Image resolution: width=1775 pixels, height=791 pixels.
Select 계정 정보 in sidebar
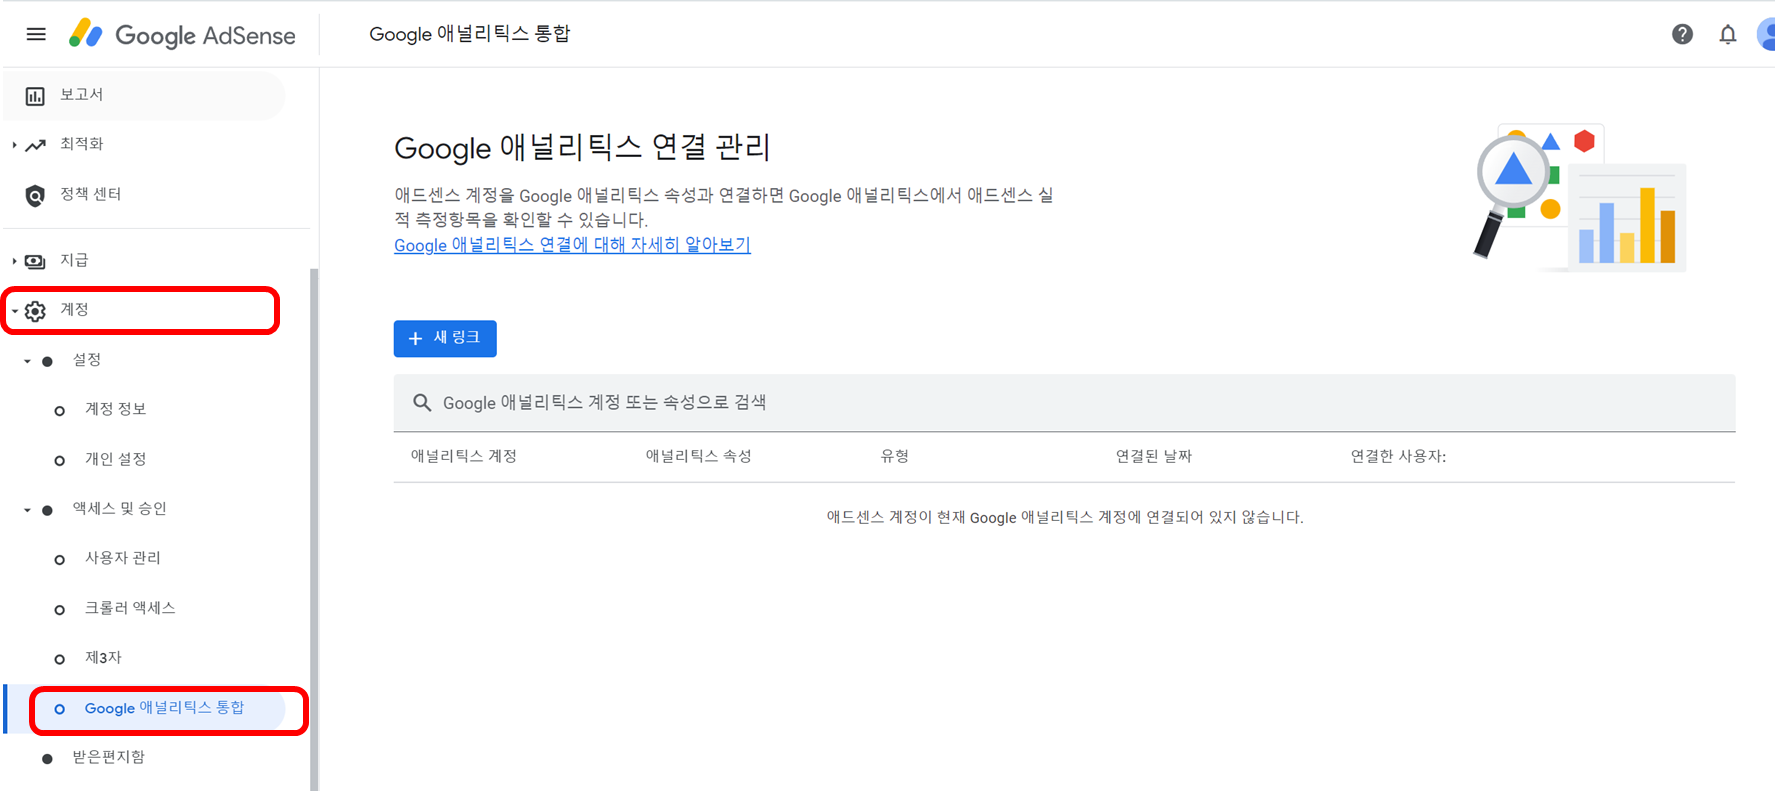116,409
